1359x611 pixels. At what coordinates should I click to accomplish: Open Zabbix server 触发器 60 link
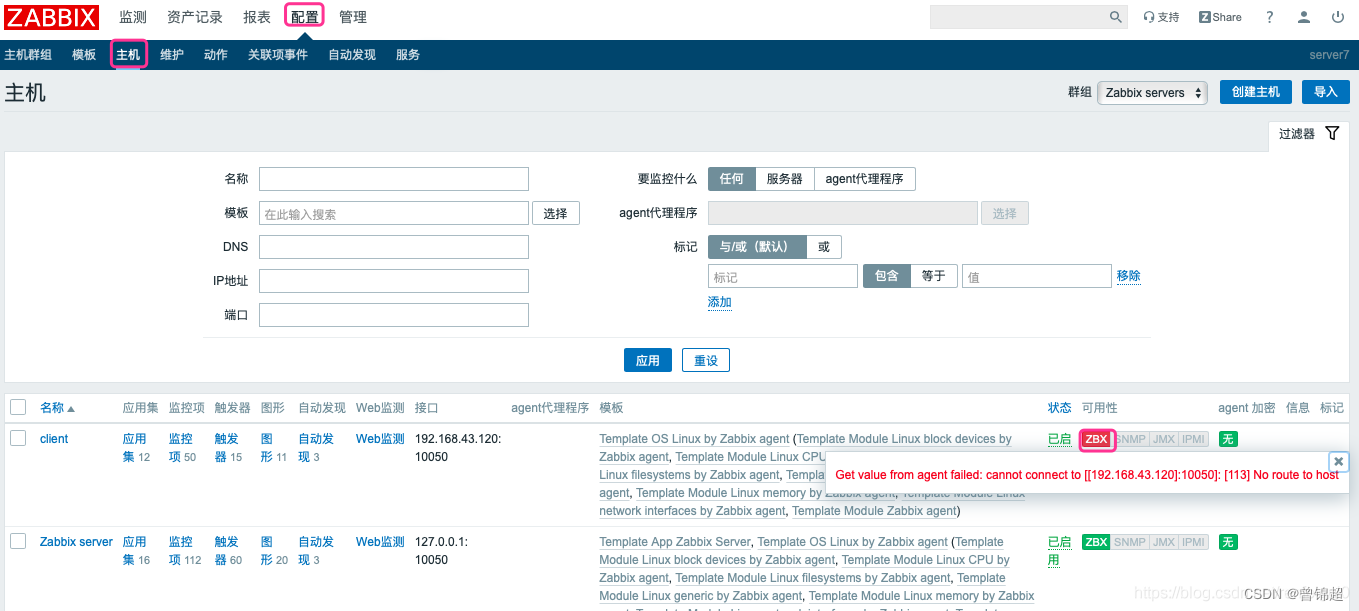tap(229, 551)
